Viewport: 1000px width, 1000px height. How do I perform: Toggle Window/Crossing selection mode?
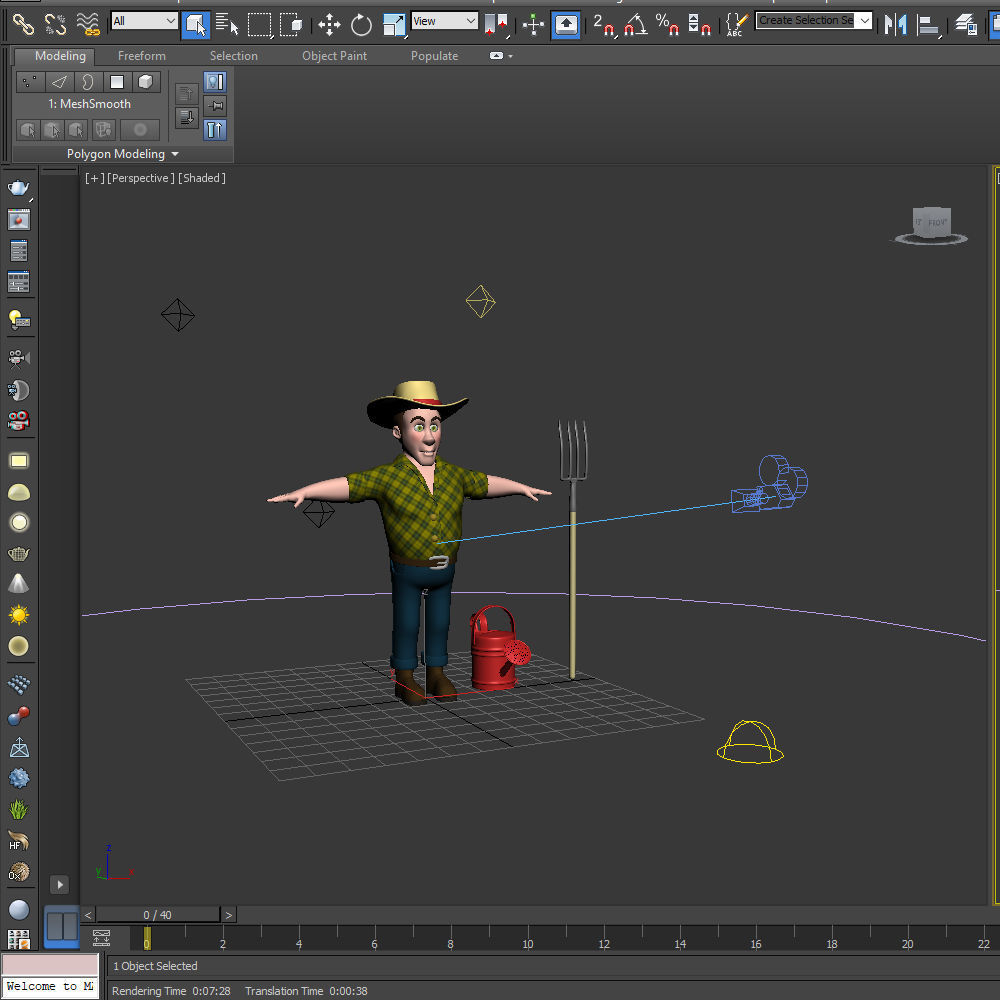click(291, 24)
